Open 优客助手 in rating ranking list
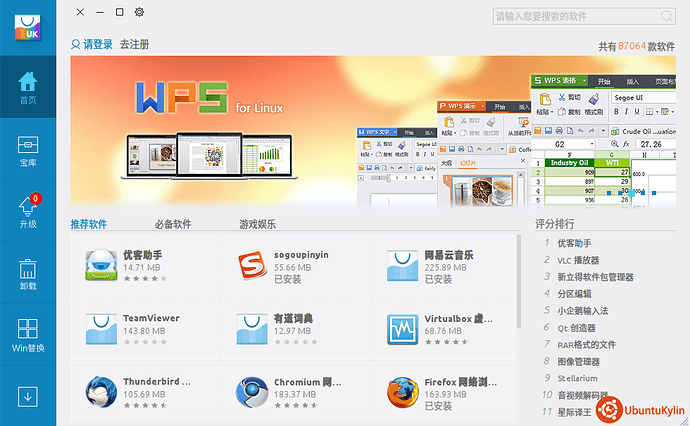690x426 pixels. (x=574, y=243)
